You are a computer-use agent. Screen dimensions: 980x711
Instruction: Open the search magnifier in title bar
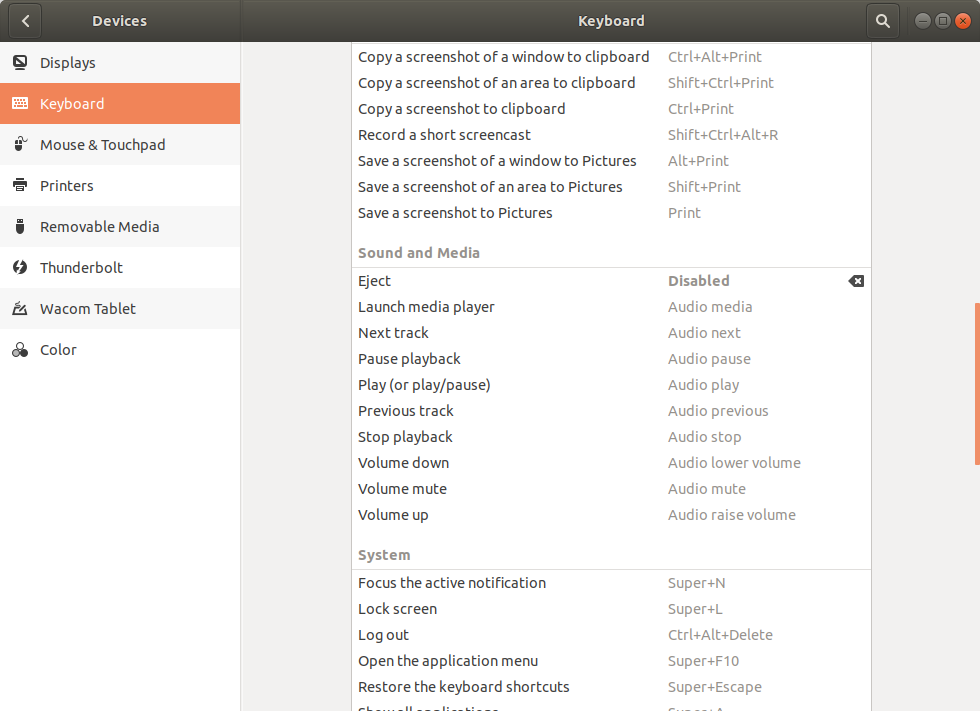(x=882, y=20)
